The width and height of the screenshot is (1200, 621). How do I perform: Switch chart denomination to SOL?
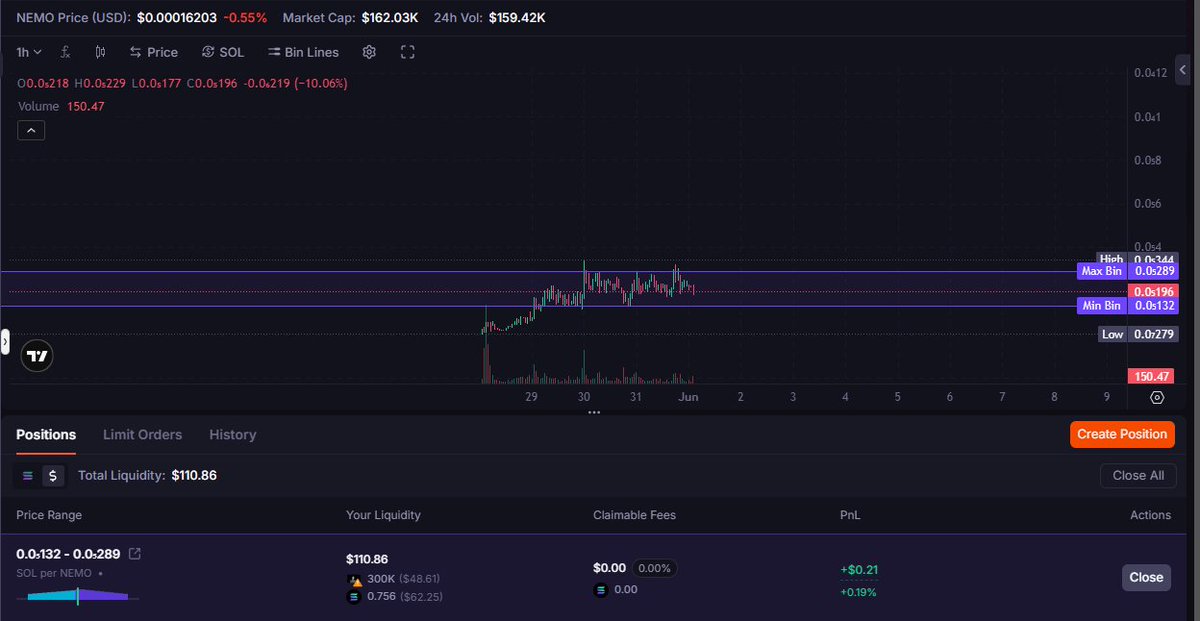[x=222, y=52]
